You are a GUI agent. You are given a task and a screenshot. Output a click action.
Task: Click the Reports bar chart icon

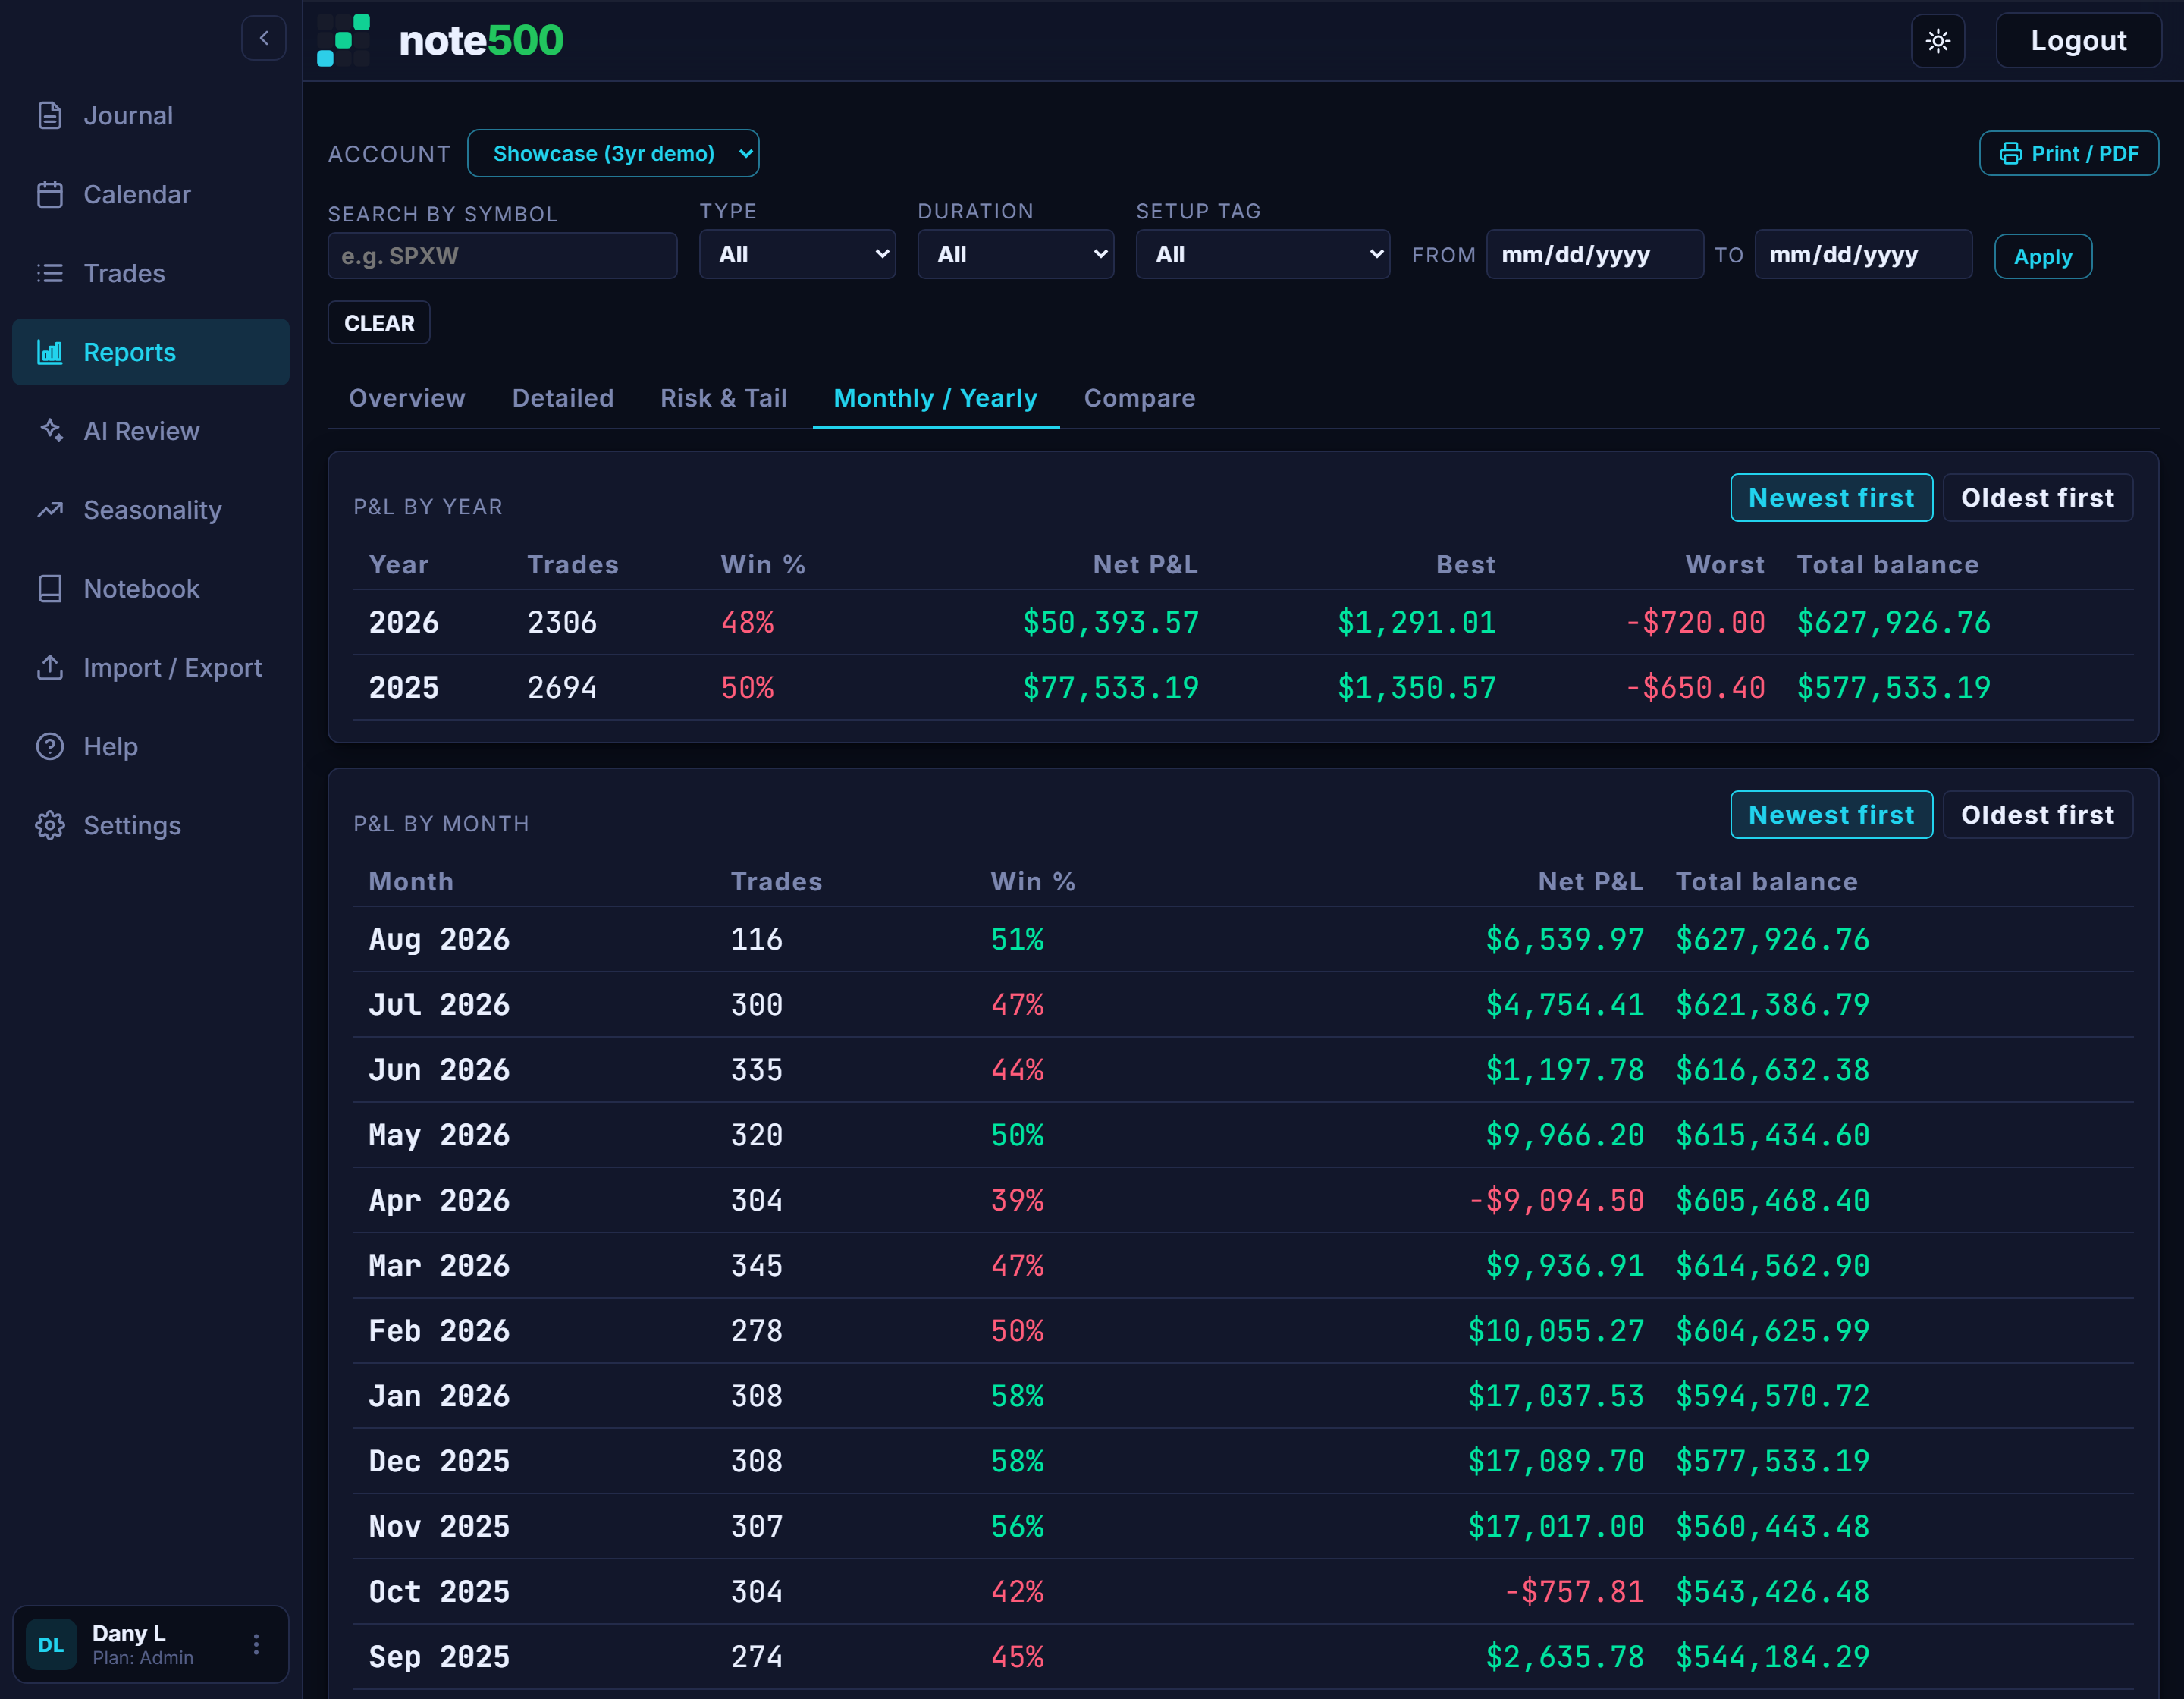point(50,352)
